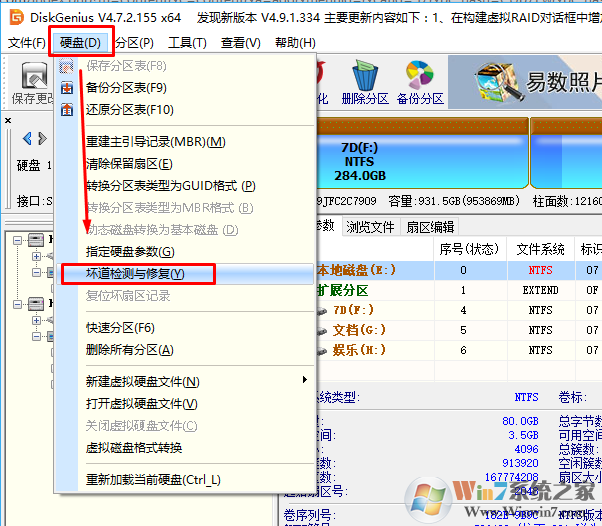602x526 pixels.
Task: Open the submenu arrow beside 新建虚拟硬盘文件
Action: click(304, 380)
